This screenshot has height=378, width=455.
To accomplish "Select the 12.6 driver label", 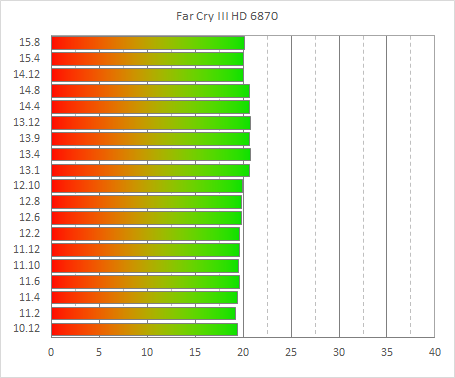I will [29, 217].
